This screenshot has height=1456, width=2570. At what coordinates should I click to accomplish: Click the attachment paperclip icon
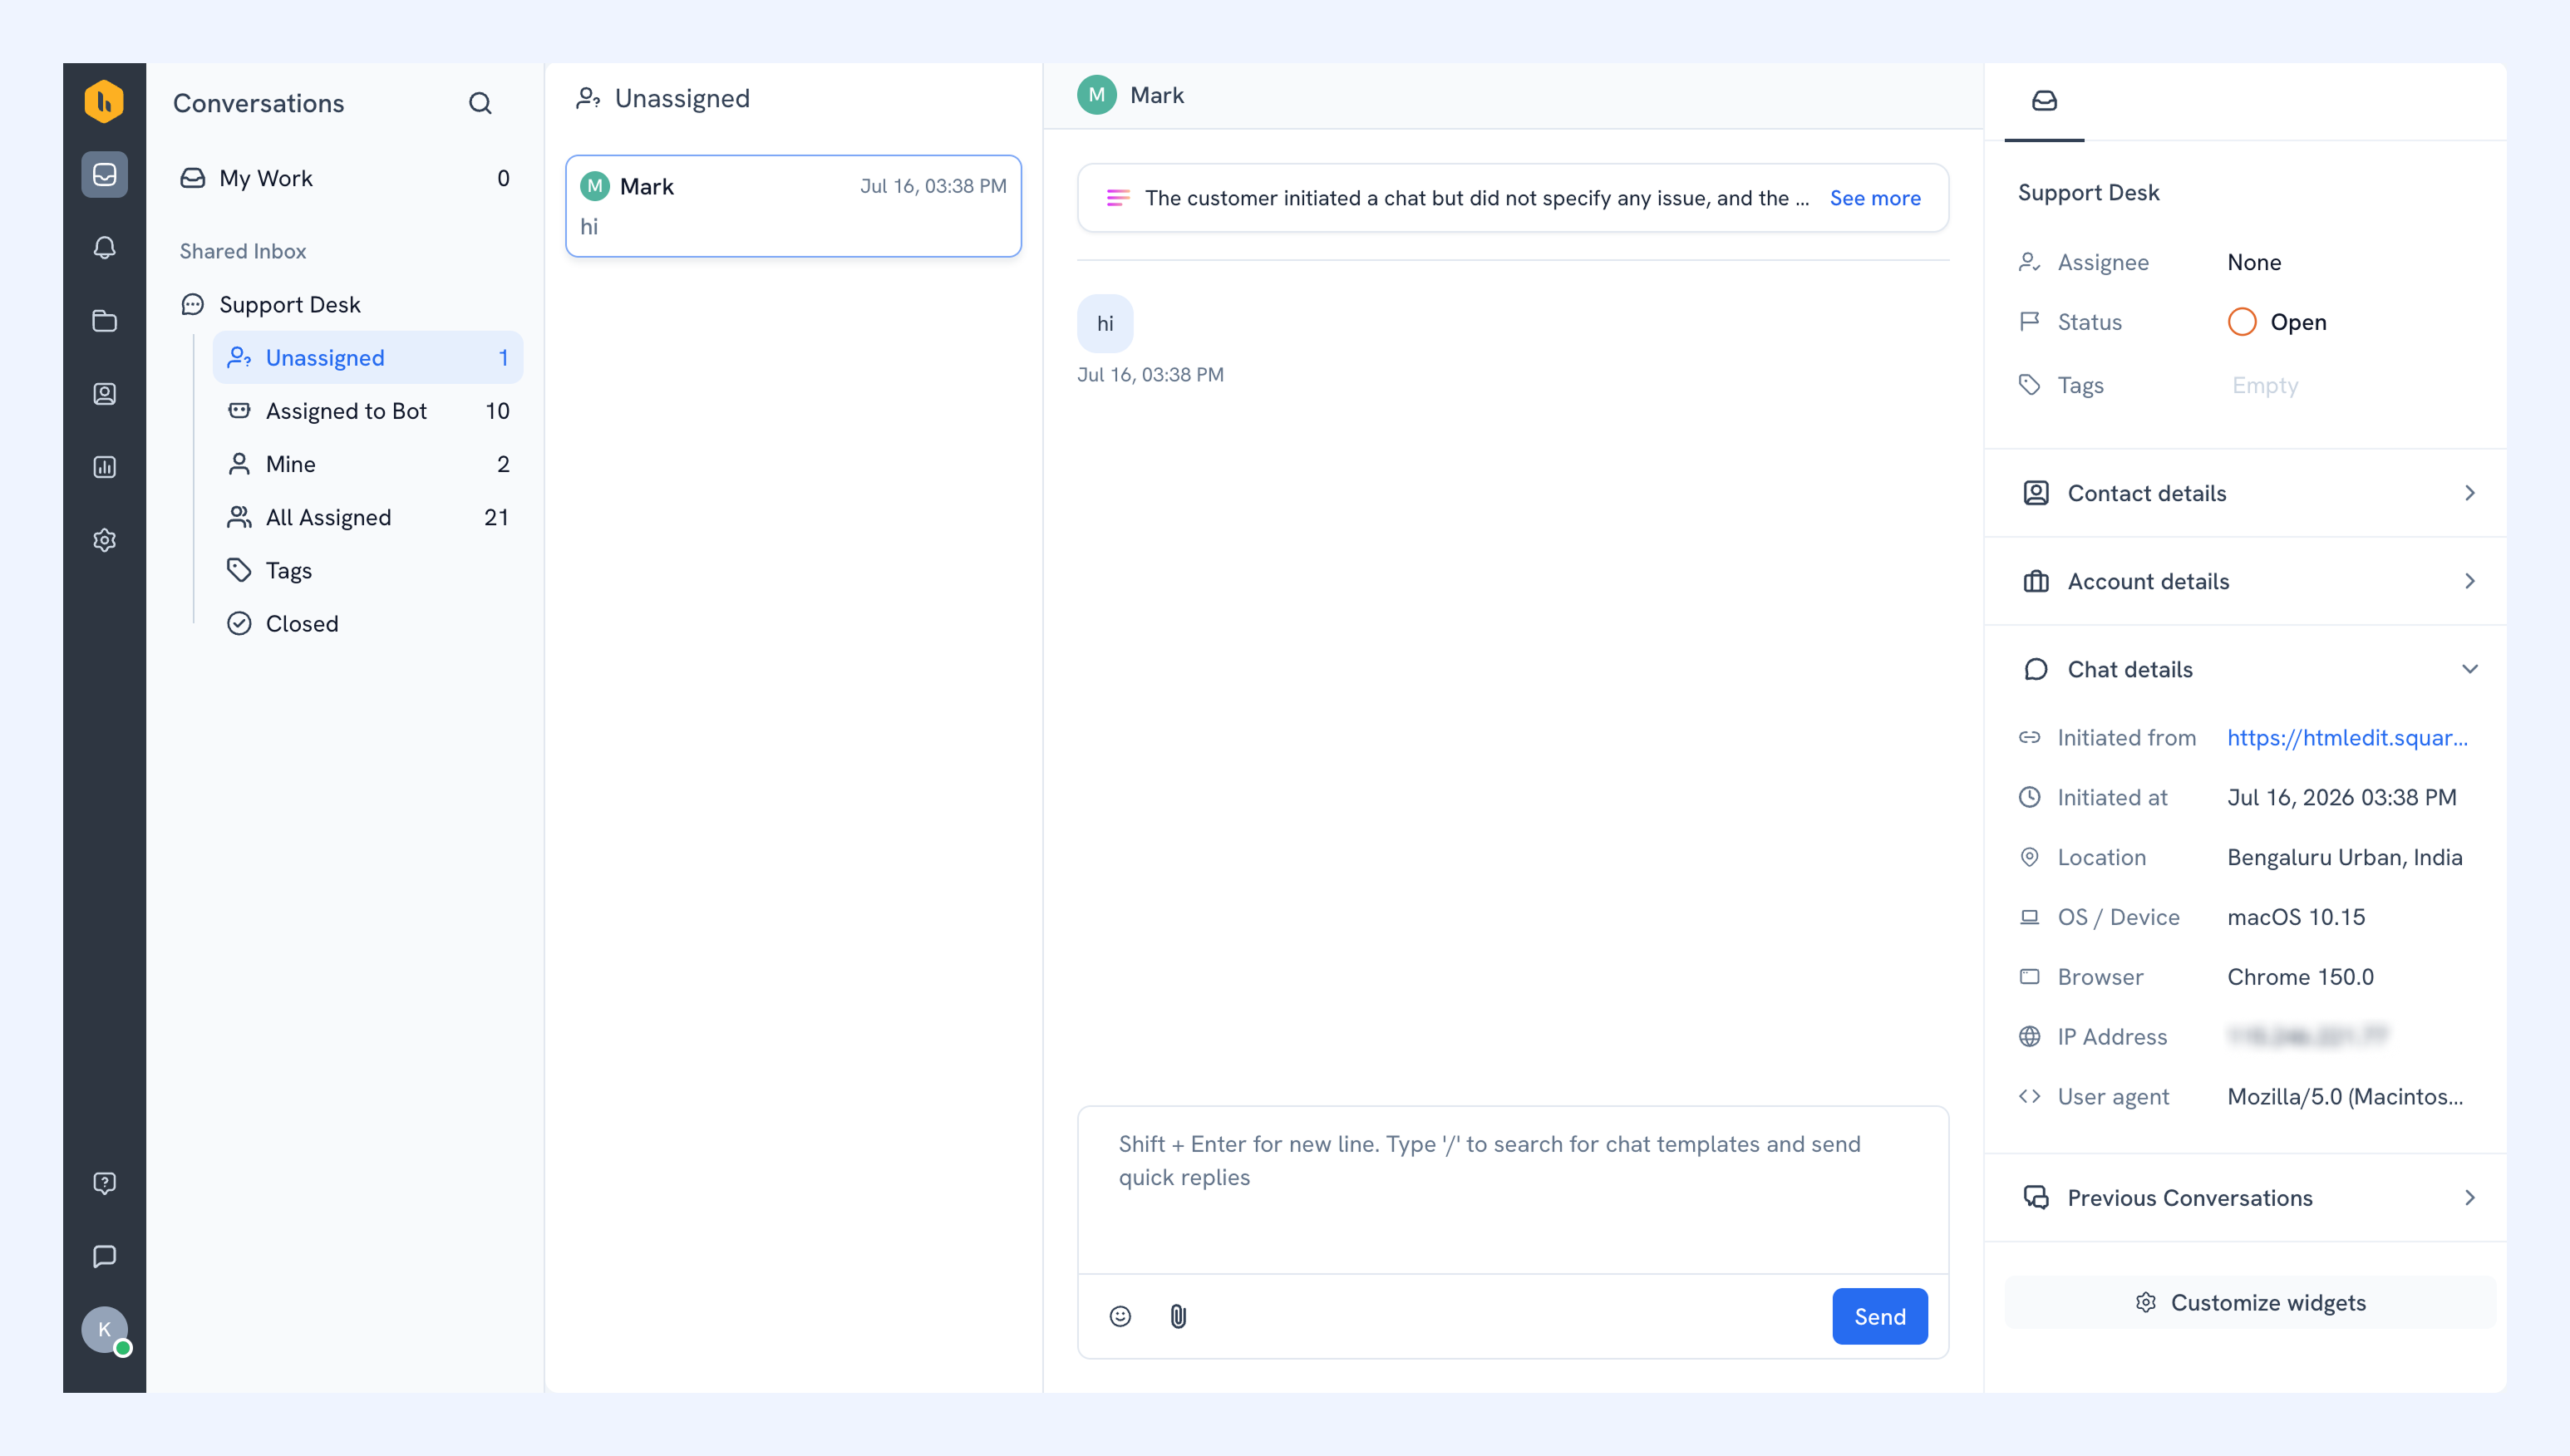coord(1178,1316)
